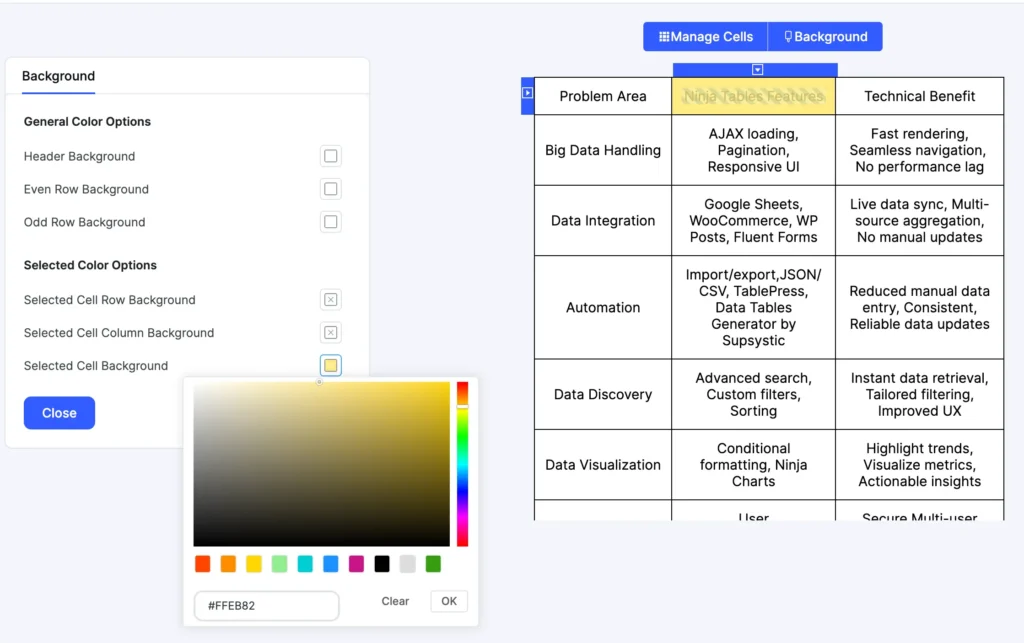The height and width of the screenshot is (643, 1024).
Task: Select the magenta preset color swatch
Action: point(356,564)
